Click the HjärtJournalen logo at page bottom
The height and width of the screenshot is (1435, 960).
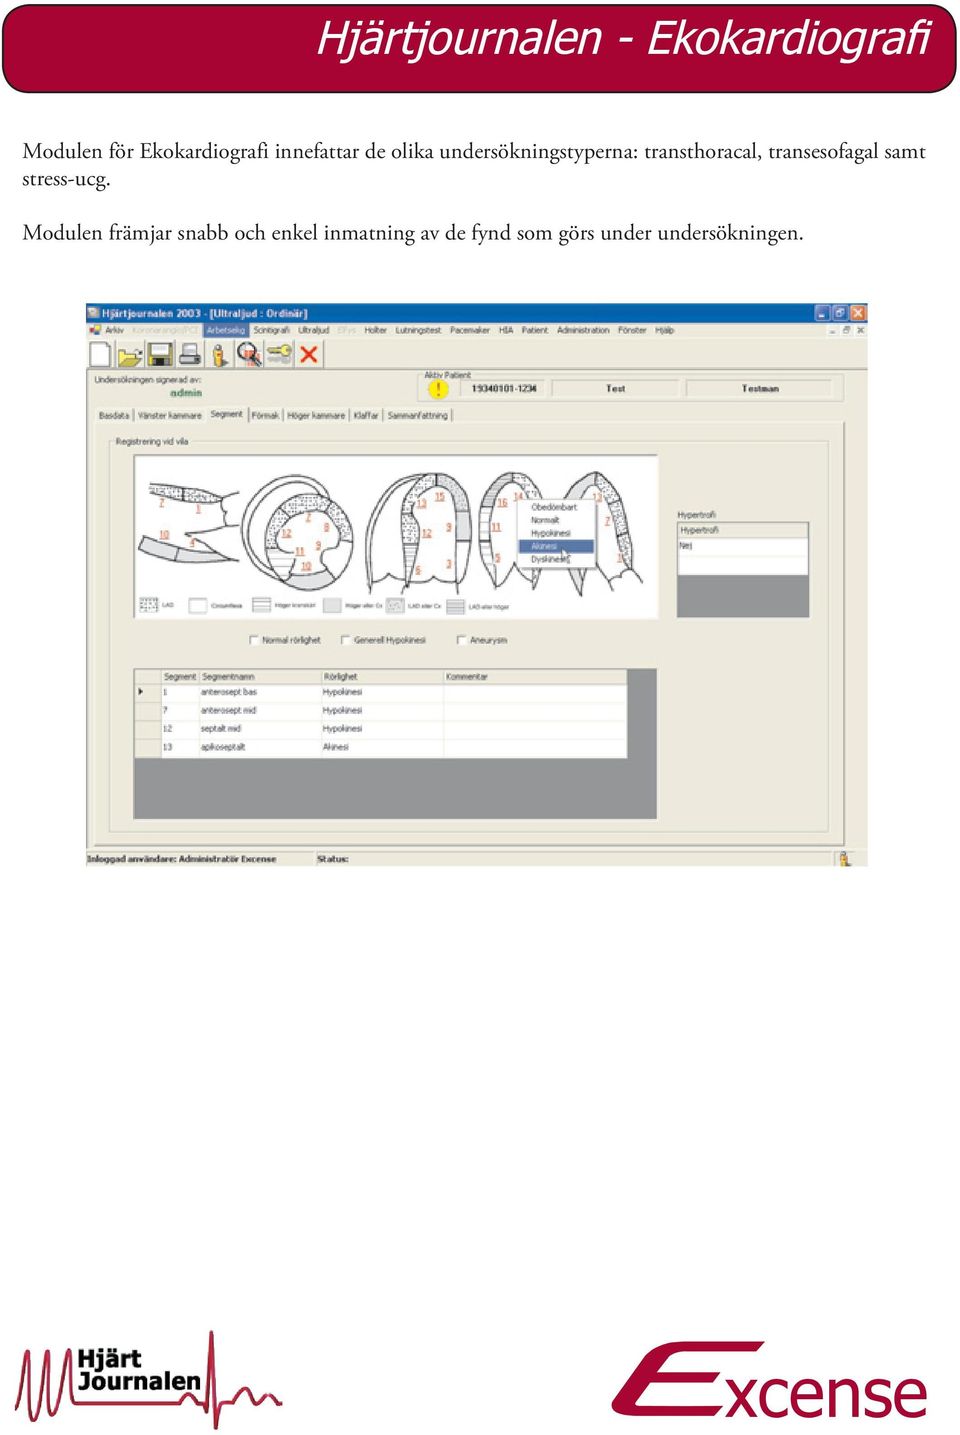148,1378
